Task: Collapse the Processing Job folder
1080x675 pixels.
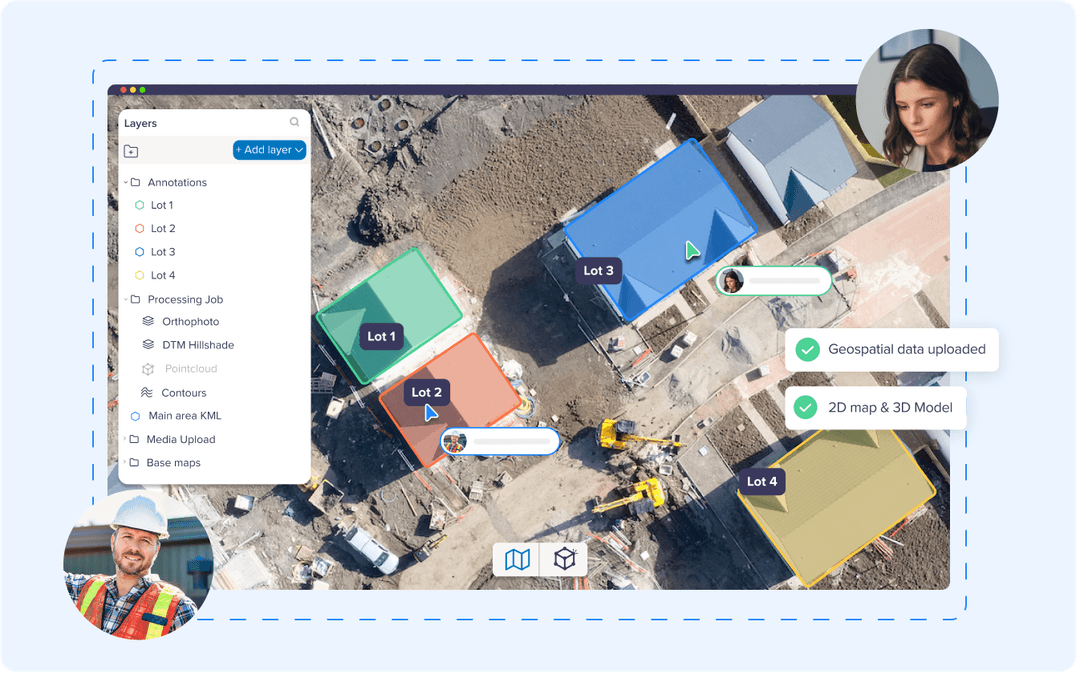Action: click(126, 300)
